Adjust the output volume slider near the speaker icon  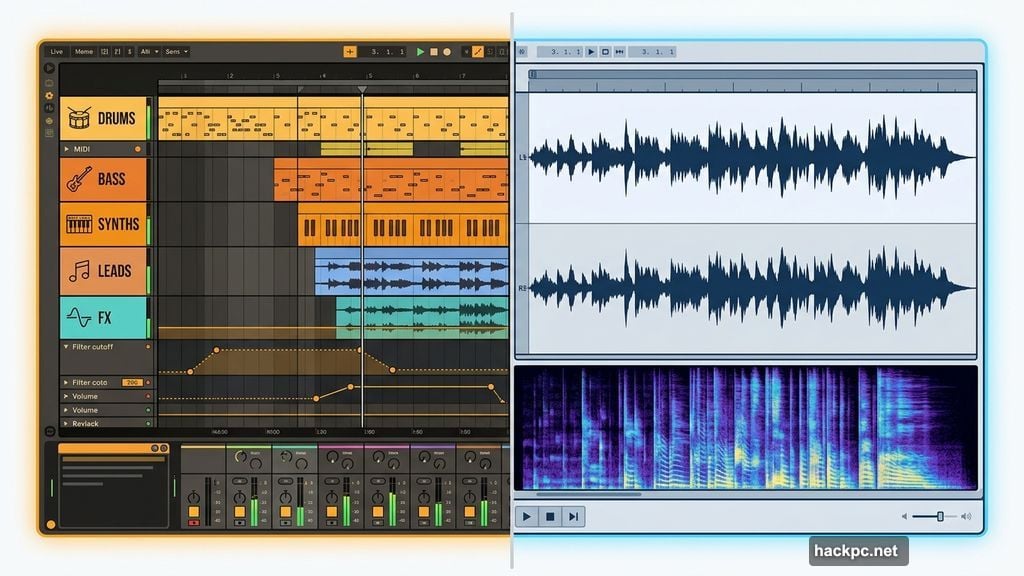tap(938, 517)
